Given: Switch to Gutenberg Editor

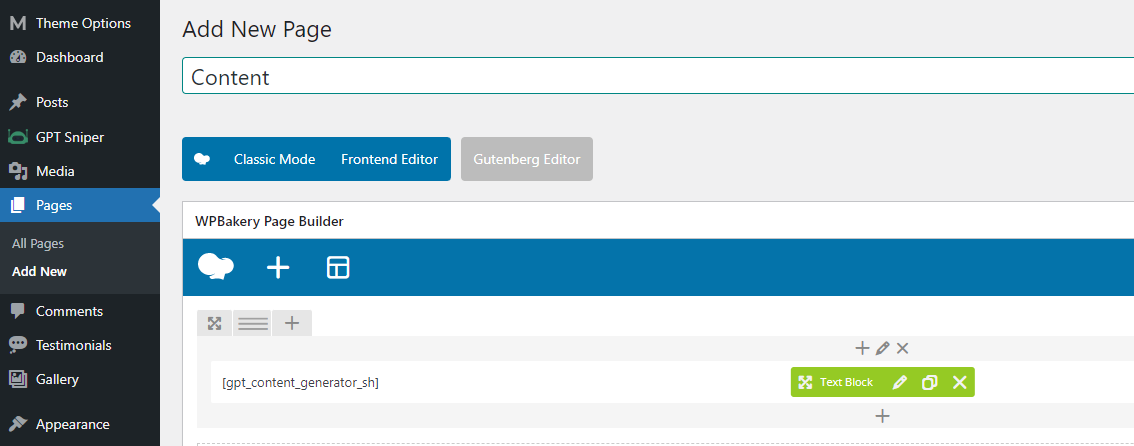Looking at the screenshot, I should [x=526, y=159].
